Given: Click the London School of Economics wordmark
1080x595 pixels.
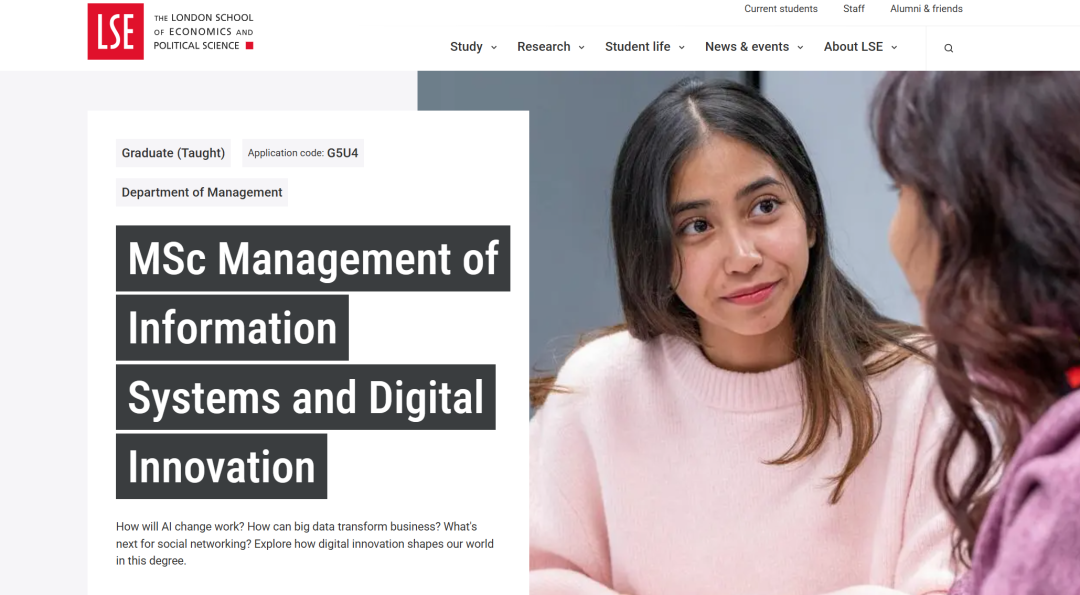Looking at the screenshot, I should 203,32.
